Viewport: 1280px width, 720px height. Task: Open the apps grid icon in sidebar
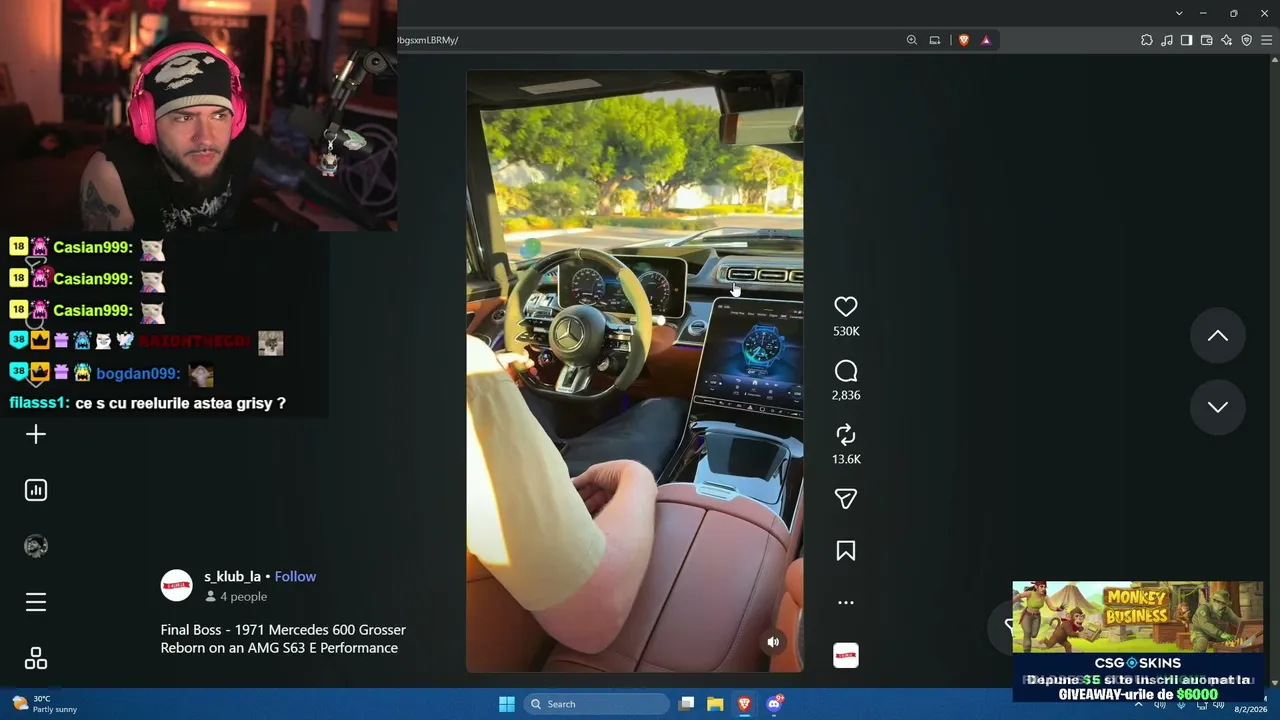pyautogui.click(x=36, y=658)
